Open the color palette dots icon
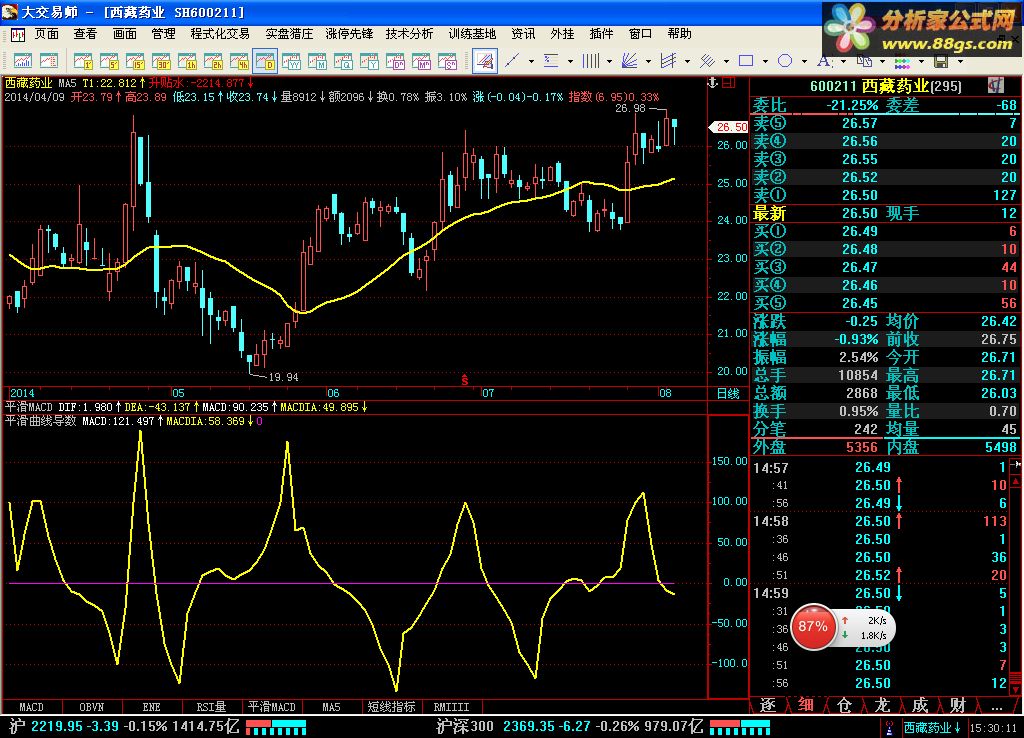Viewport: 1024px width, 738px height. coord(903,62)
